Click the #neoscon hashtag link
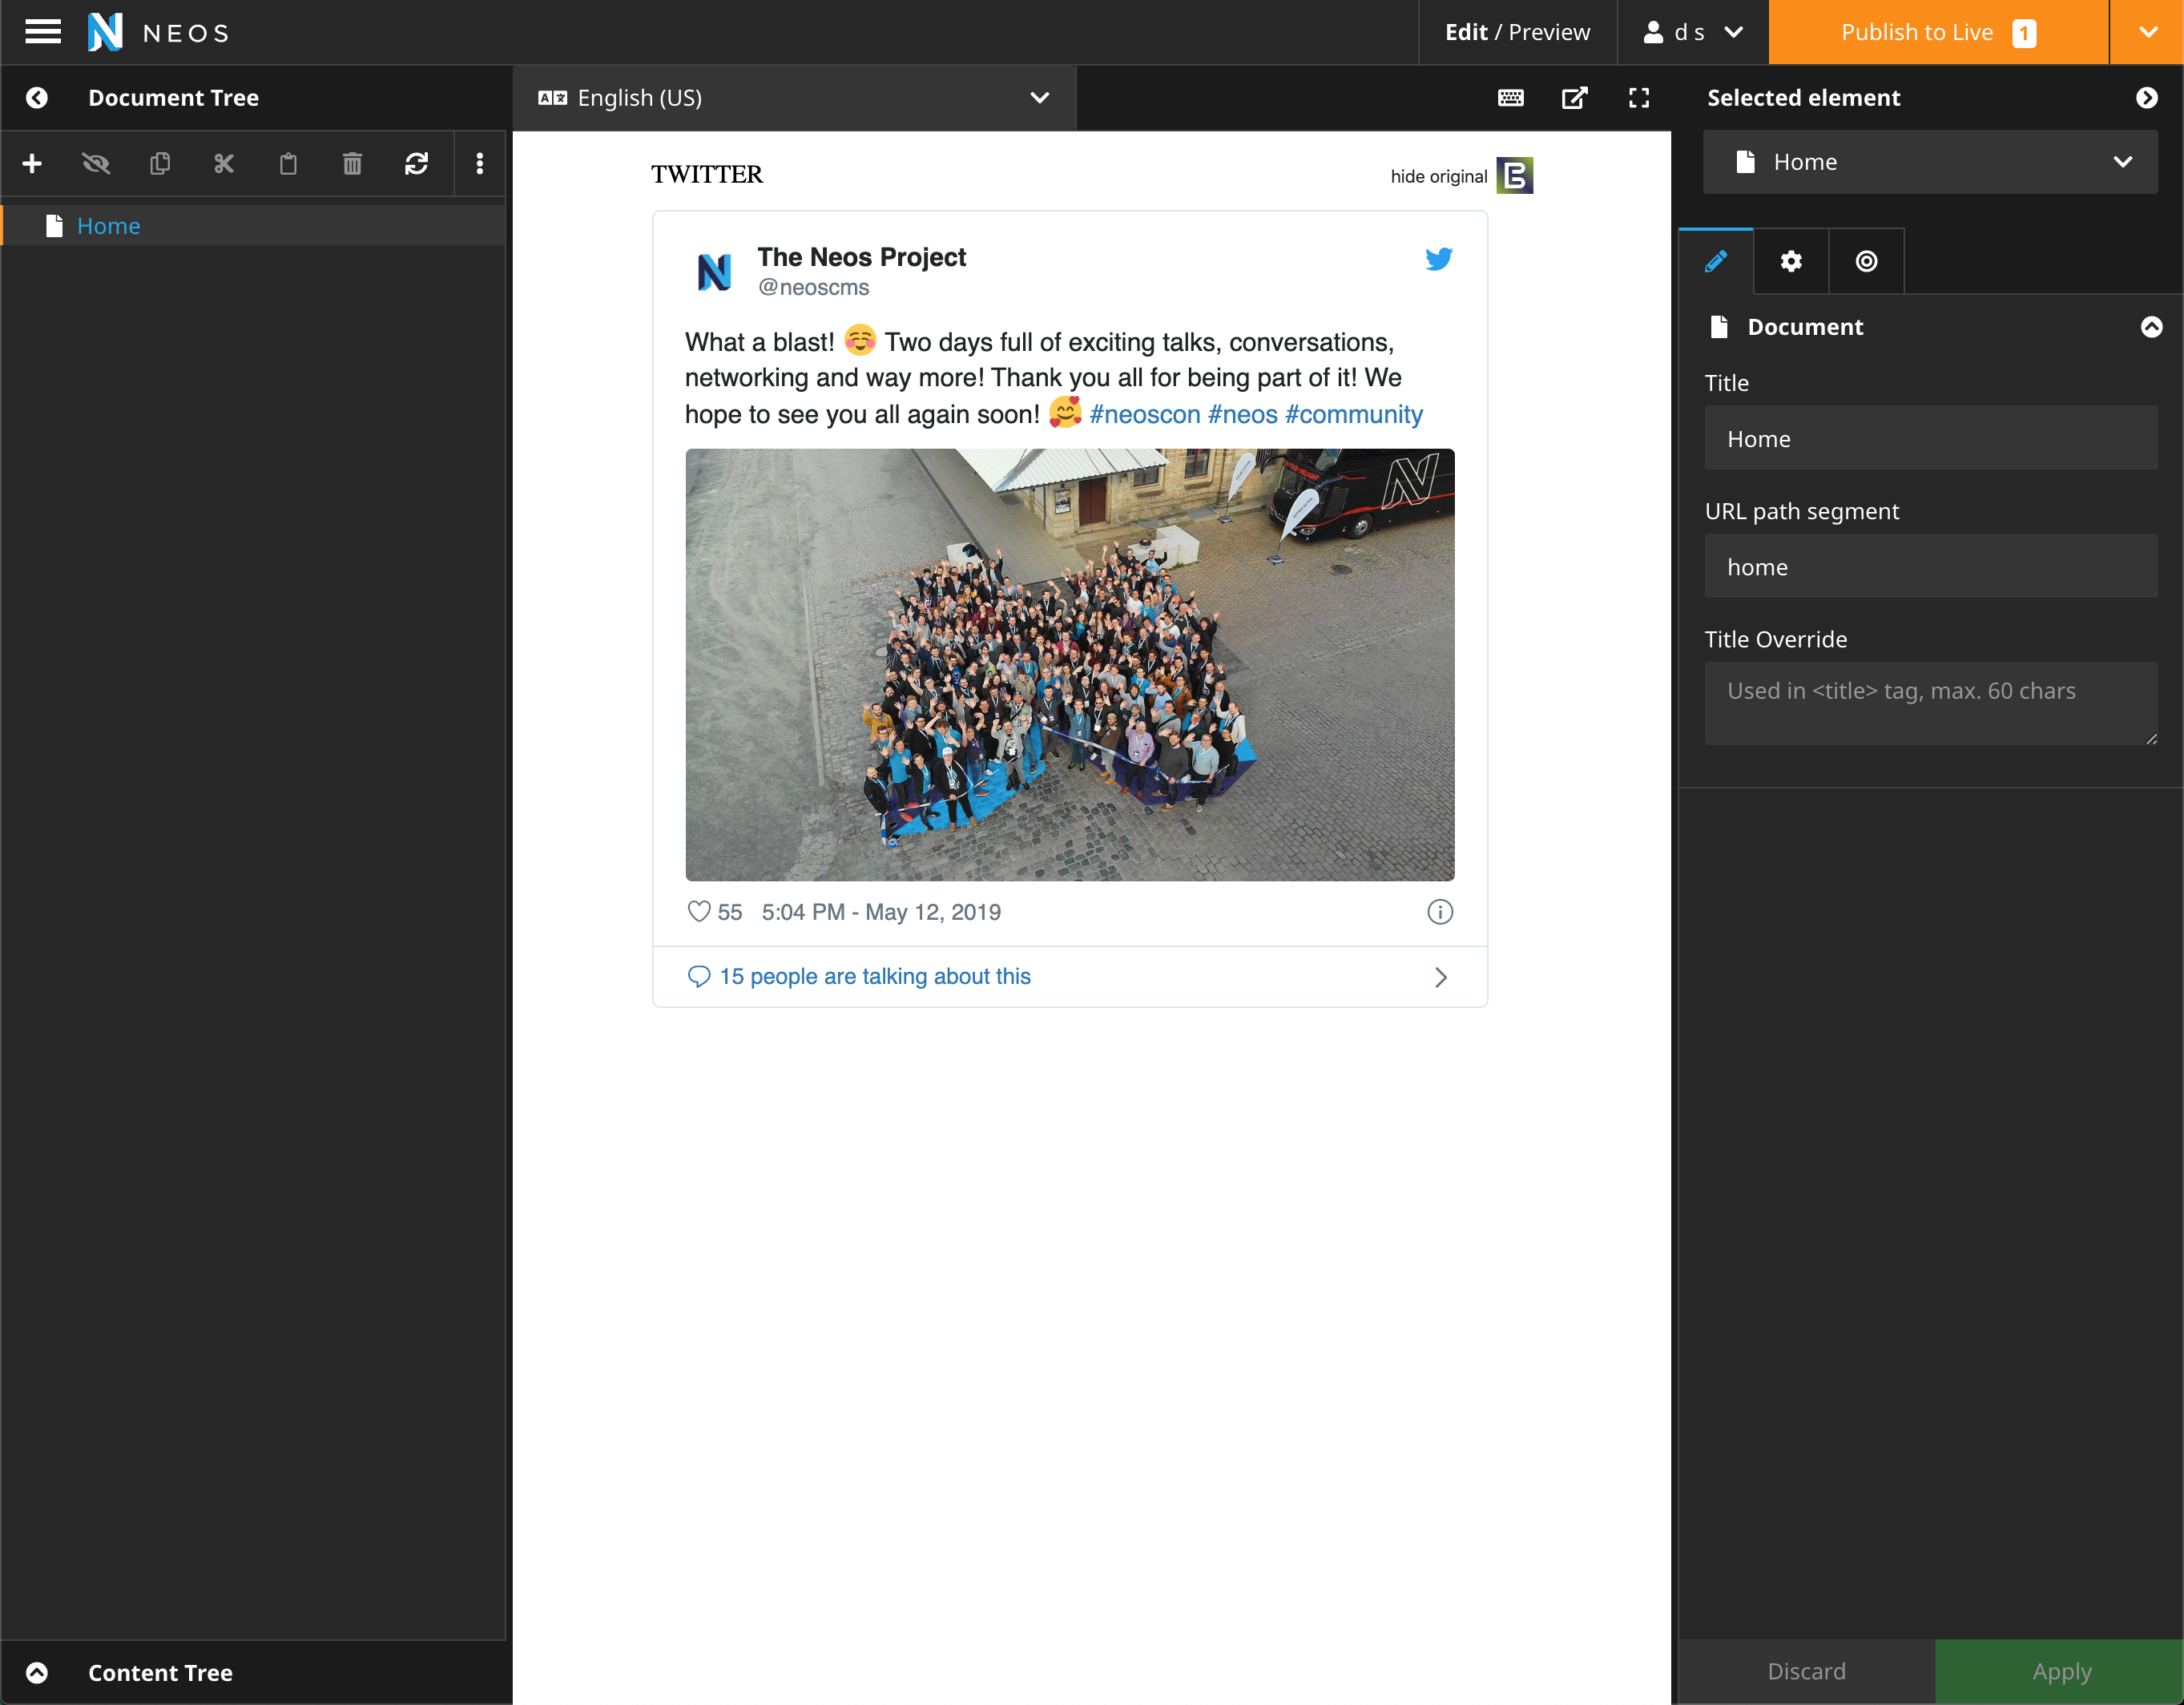 point(1144,414)
